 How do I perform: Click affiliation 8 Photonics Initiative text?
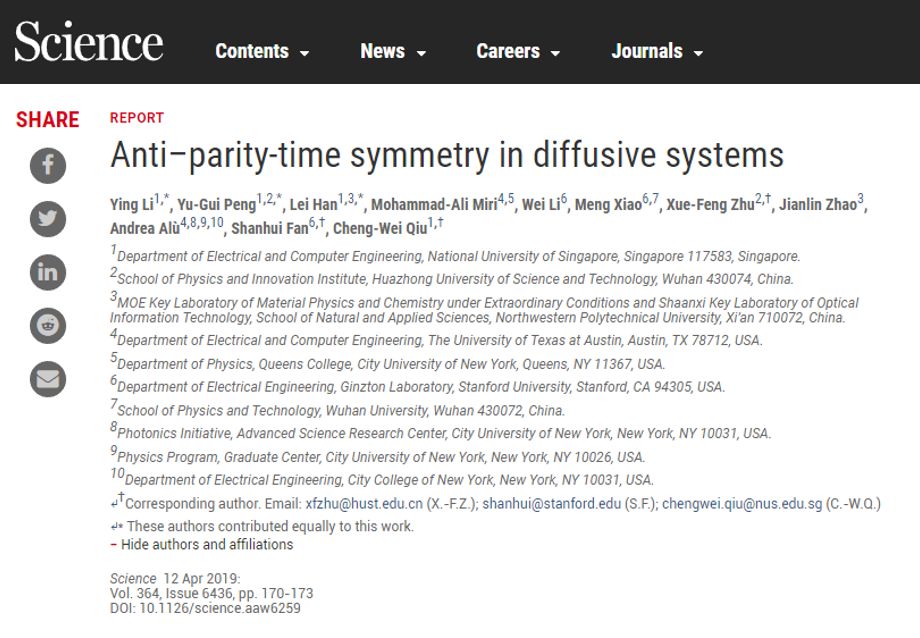(441, 433)
